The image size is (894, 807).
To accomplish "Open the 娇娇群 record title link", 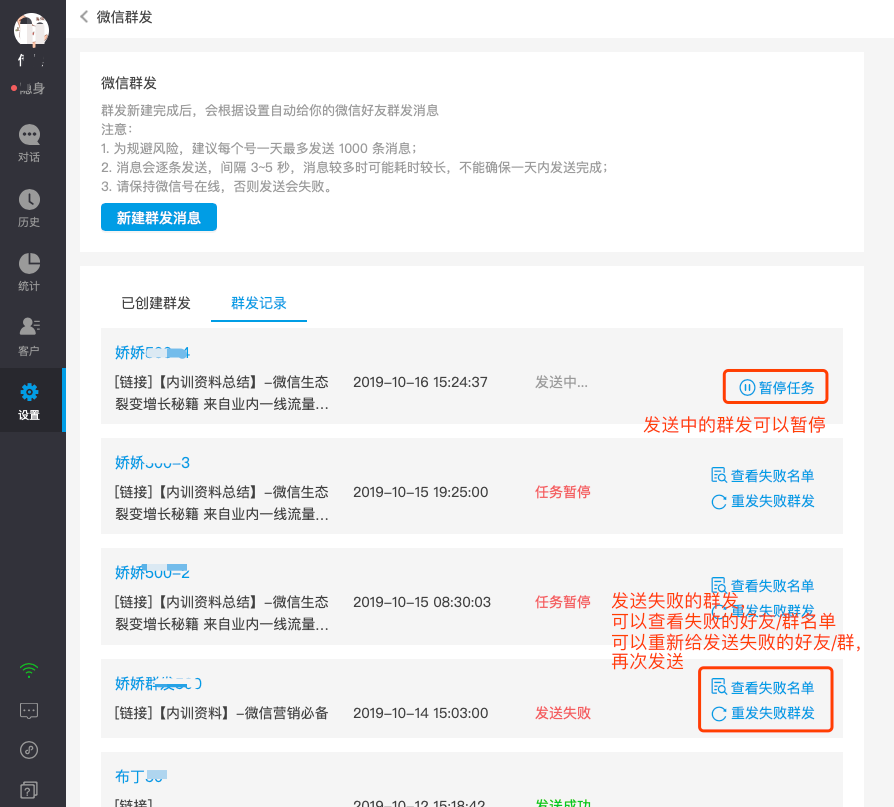I will 159,683.
